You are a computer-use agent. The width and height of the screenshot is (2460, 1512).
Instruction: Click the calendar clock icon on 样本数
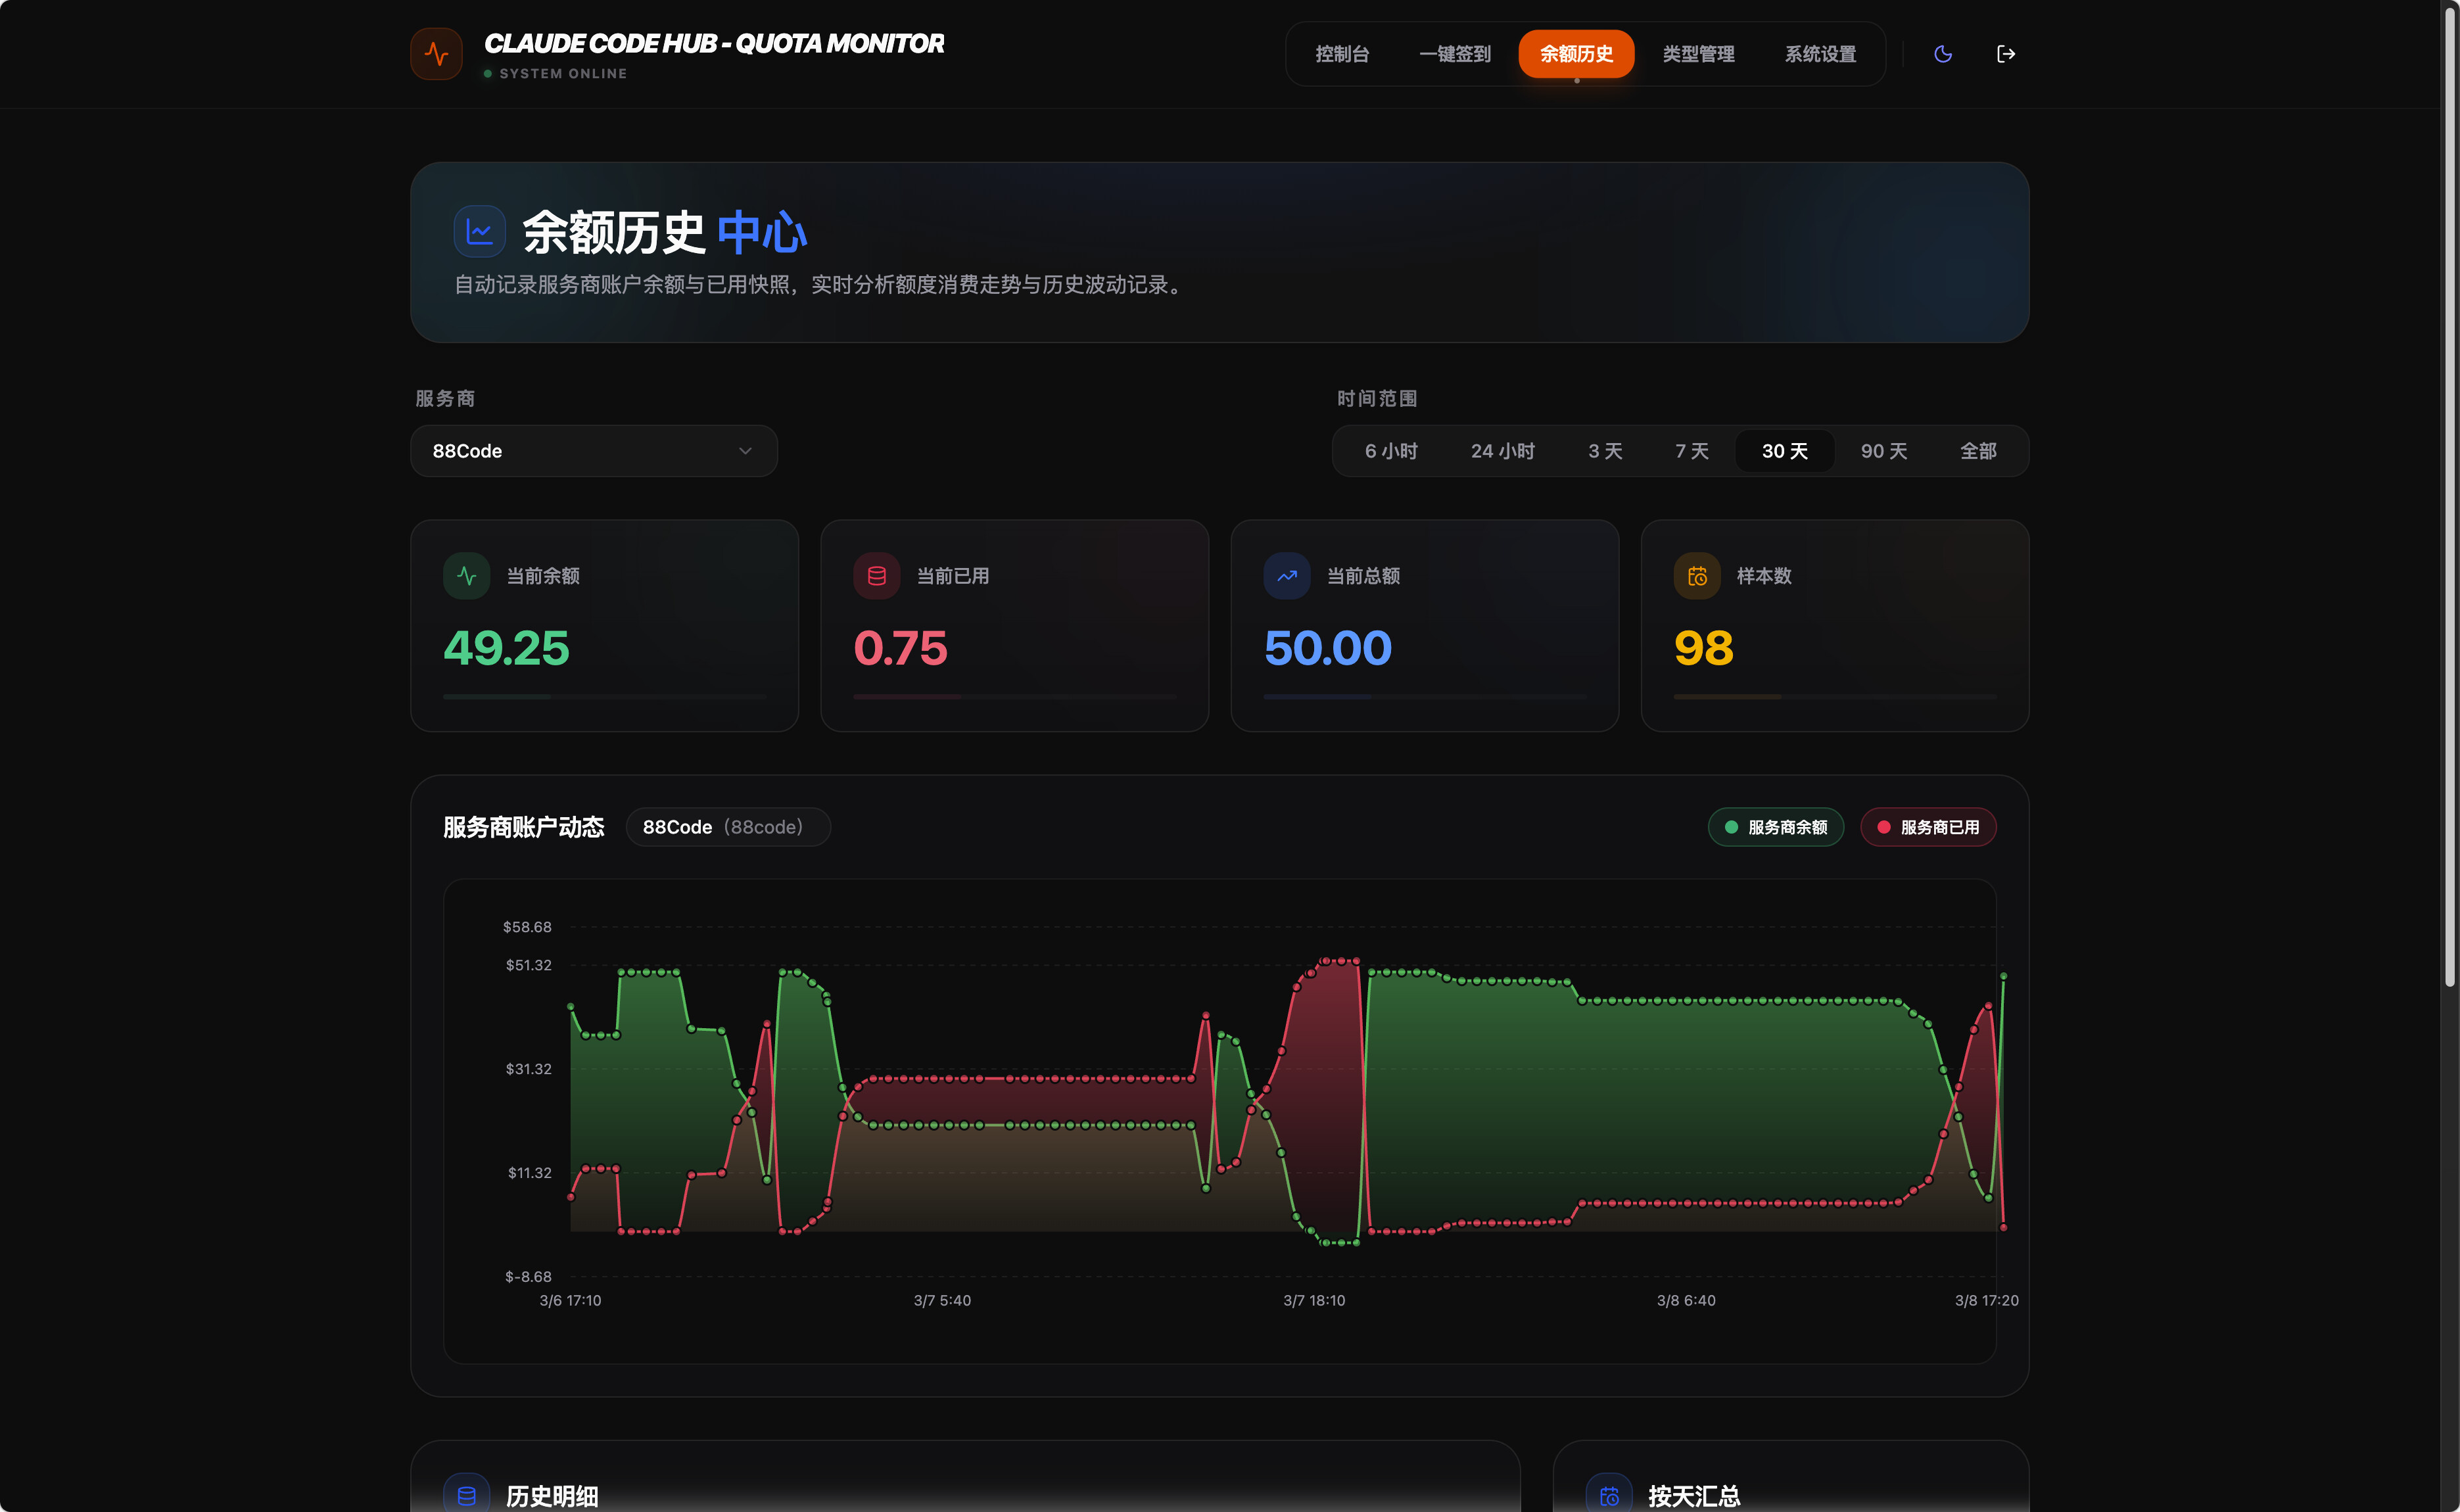pyautogui.click(x=1697, y=576)
